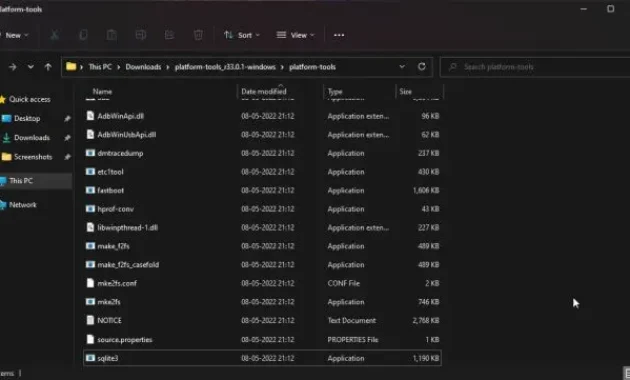The width and height of the screenshot is (630, 380).
Task: Open the New item menu
Action: click(15, 35)
